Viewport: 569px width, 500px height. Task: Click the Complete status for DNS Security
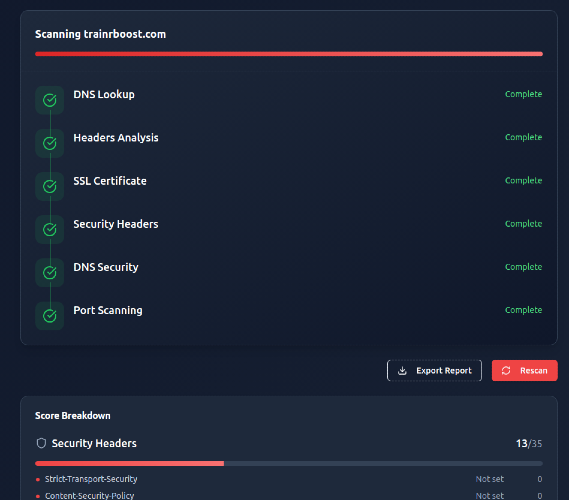click(524, 267)
